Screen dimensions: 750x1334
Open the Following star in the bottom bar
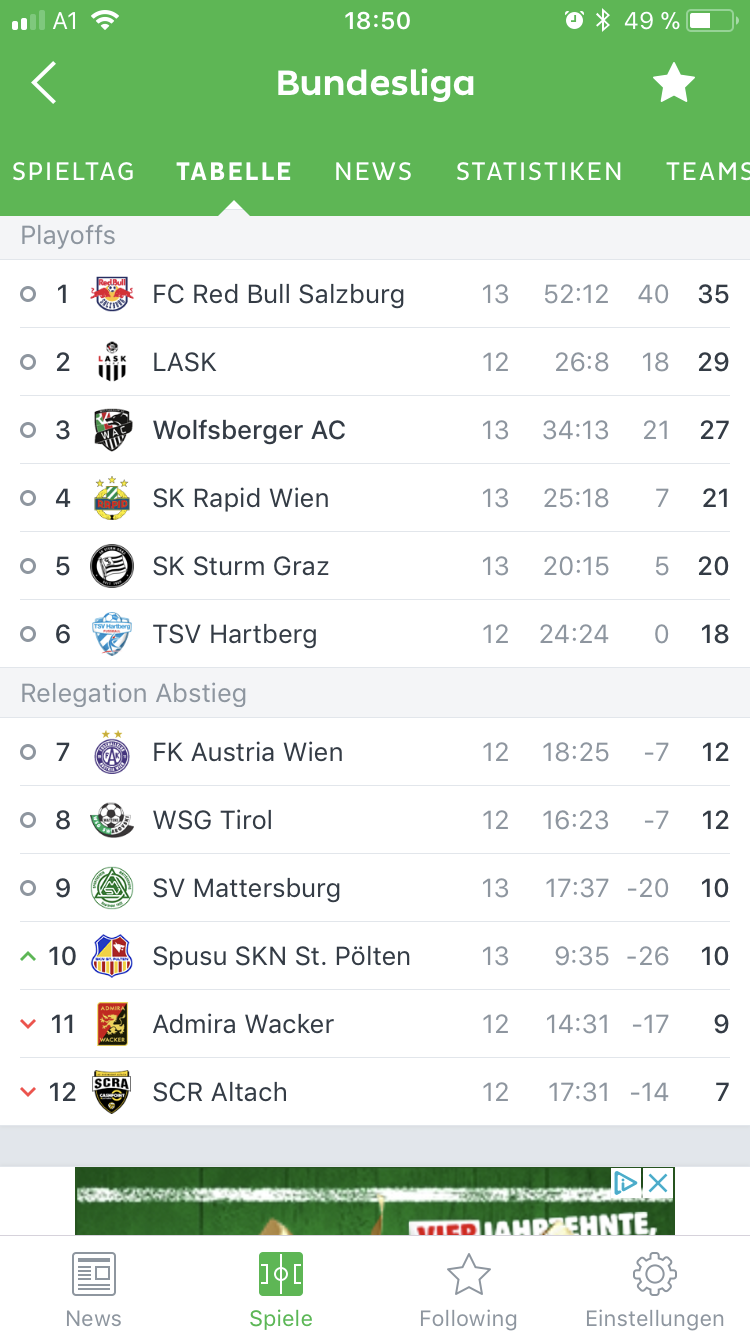pos(468,1291)
